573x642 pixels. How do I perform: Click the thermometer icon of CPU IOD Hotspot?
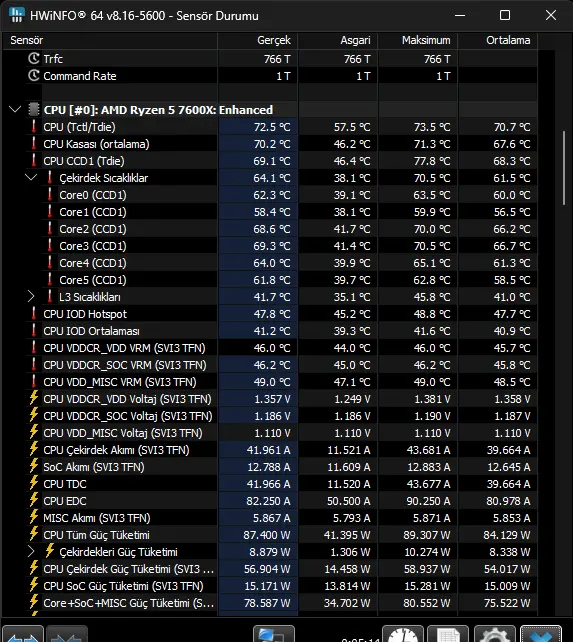[34, 314]
